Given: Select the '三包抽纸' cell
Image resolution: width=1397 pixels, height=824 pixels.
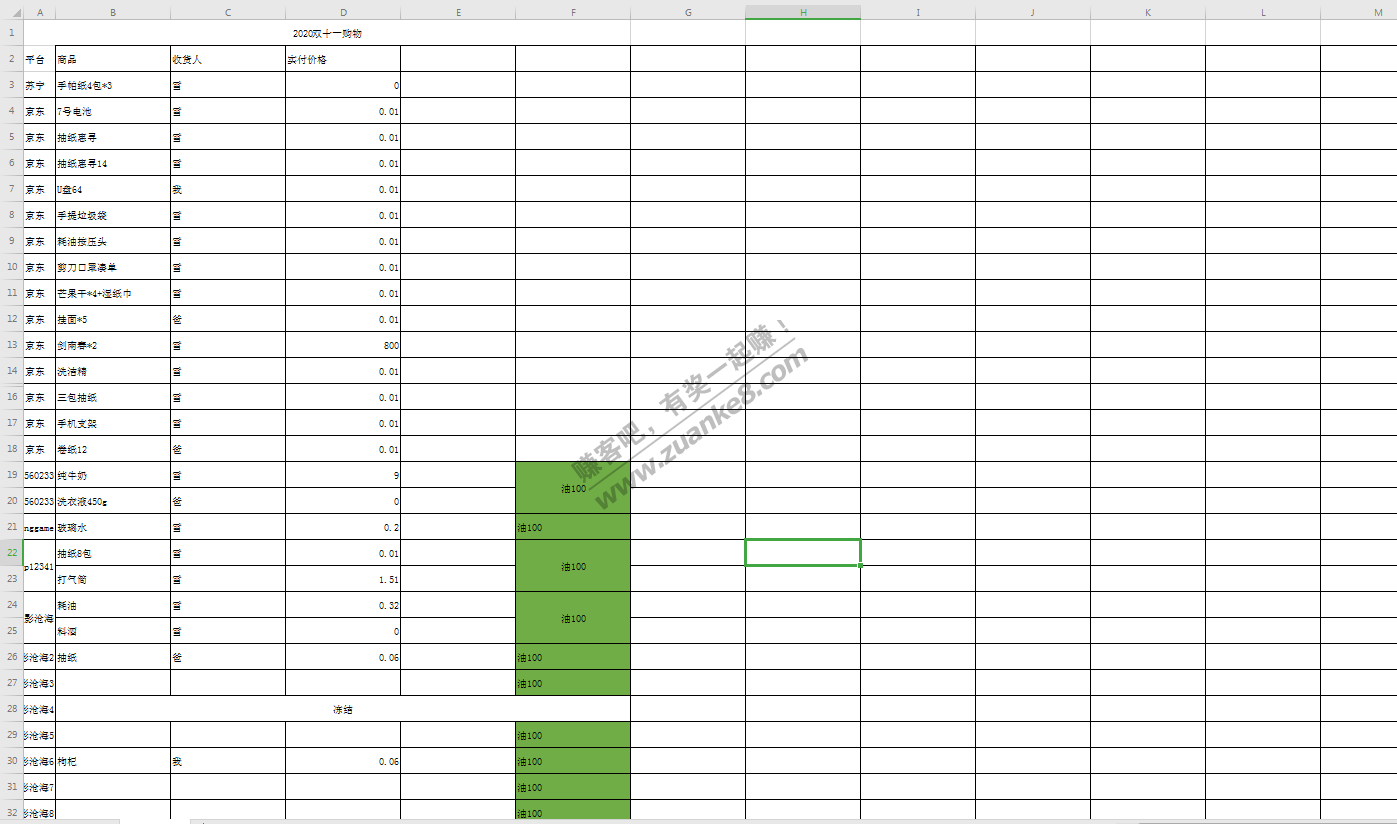Looking at the screenshot, I should [113, 397].
